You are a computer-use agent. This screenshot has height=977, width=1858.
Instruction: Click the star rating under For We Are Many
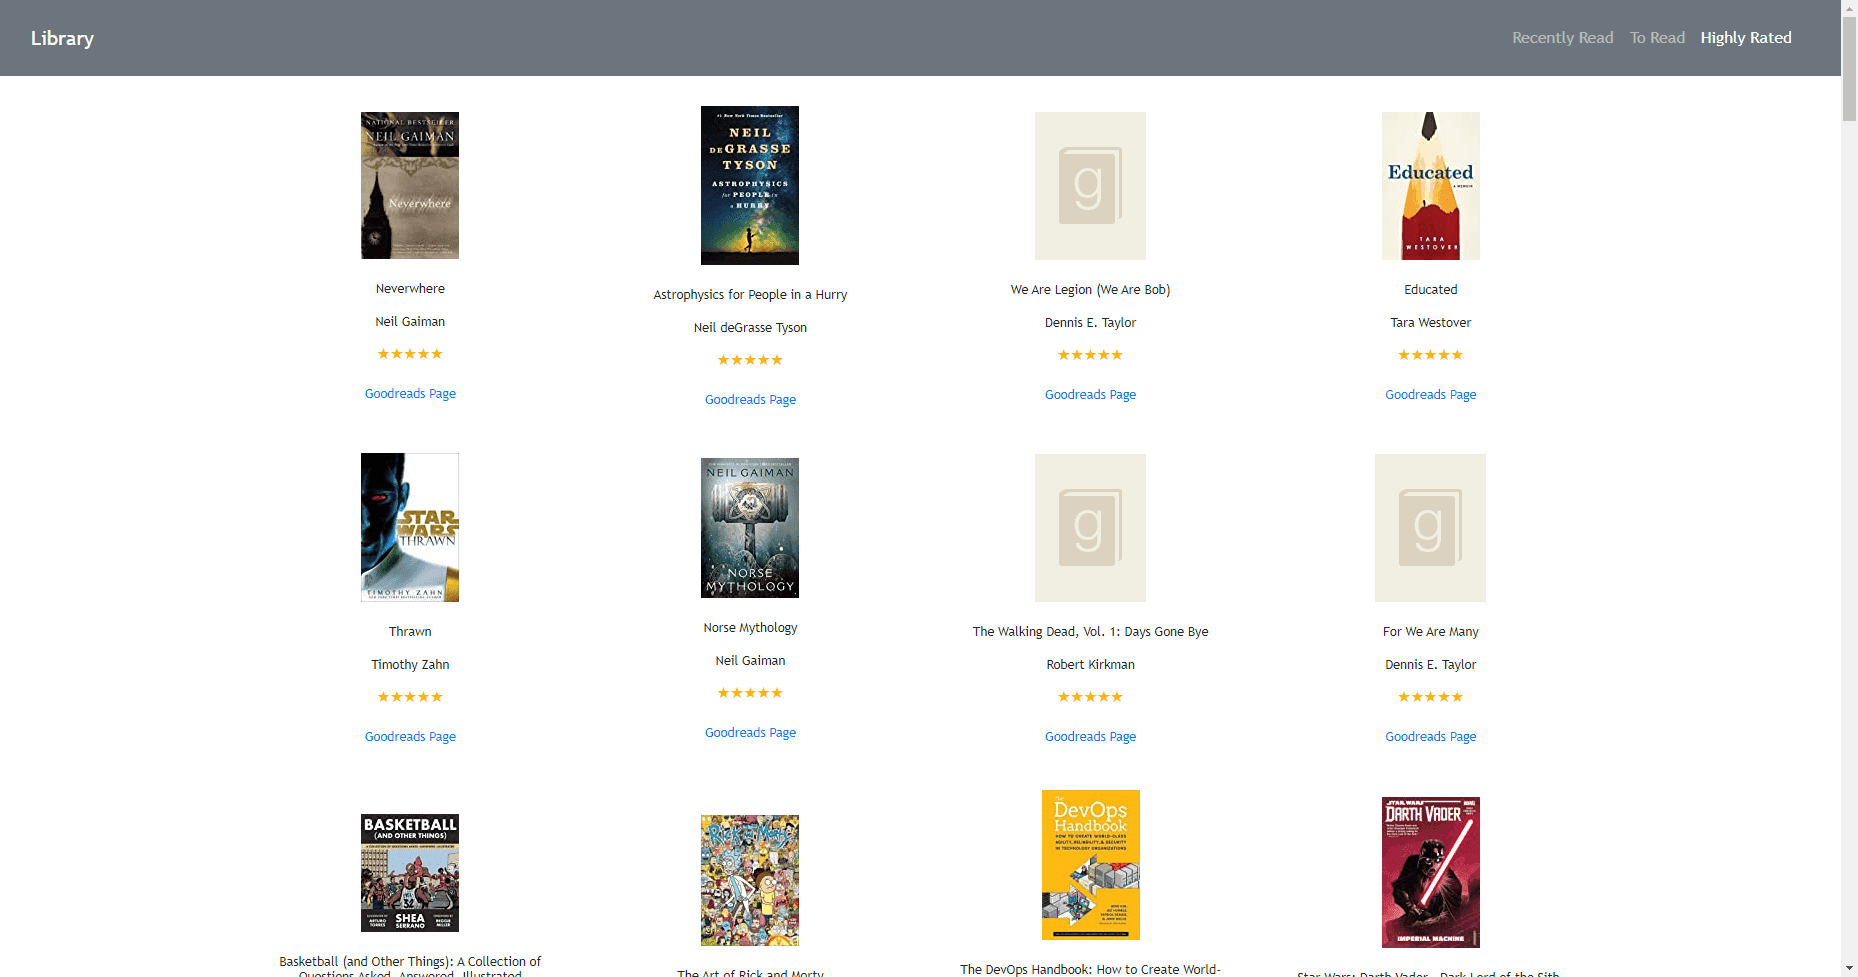point(1430,697)
